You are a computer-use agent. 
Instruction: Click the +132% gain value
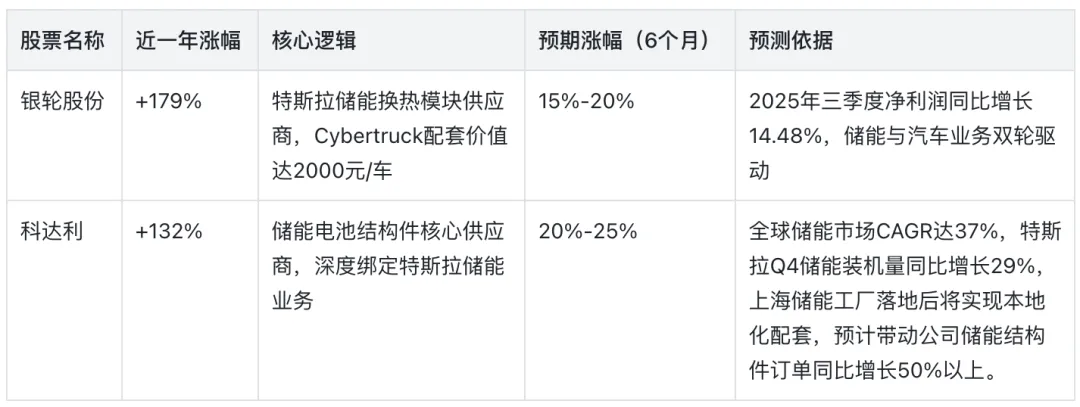(169, 232)
